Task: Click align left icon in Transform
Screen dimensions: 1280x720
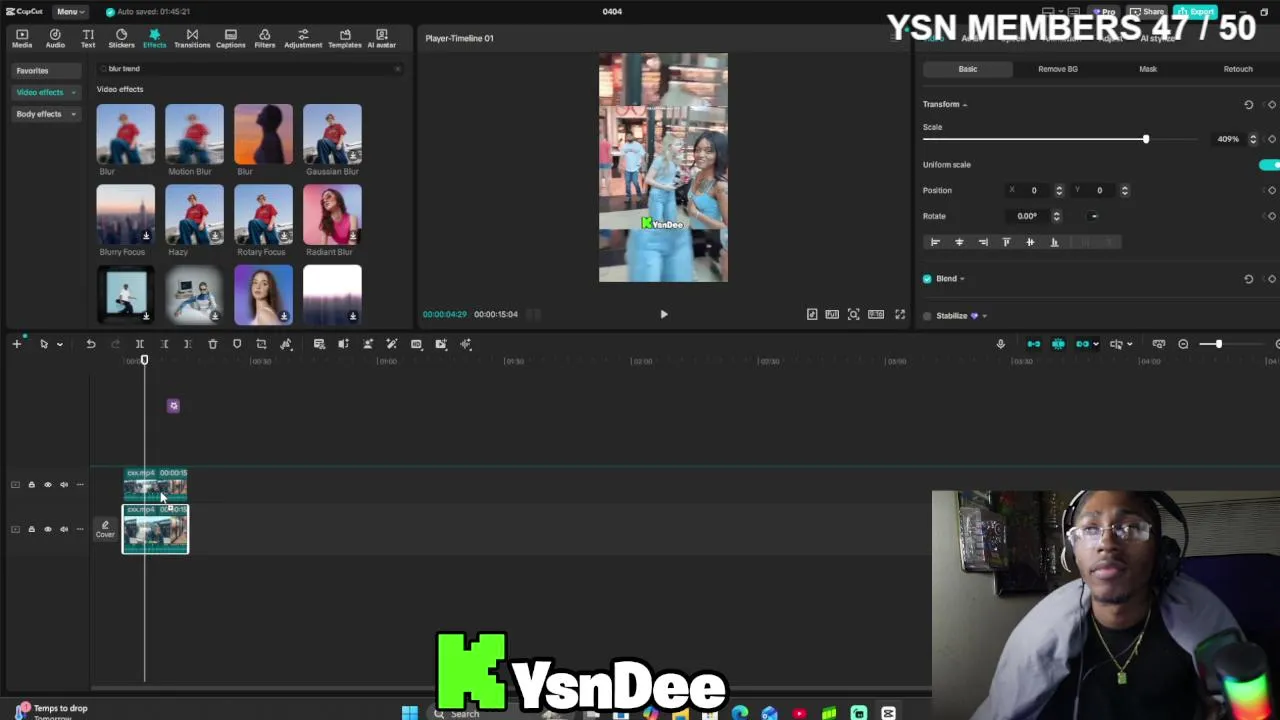Action: [935, 242]
